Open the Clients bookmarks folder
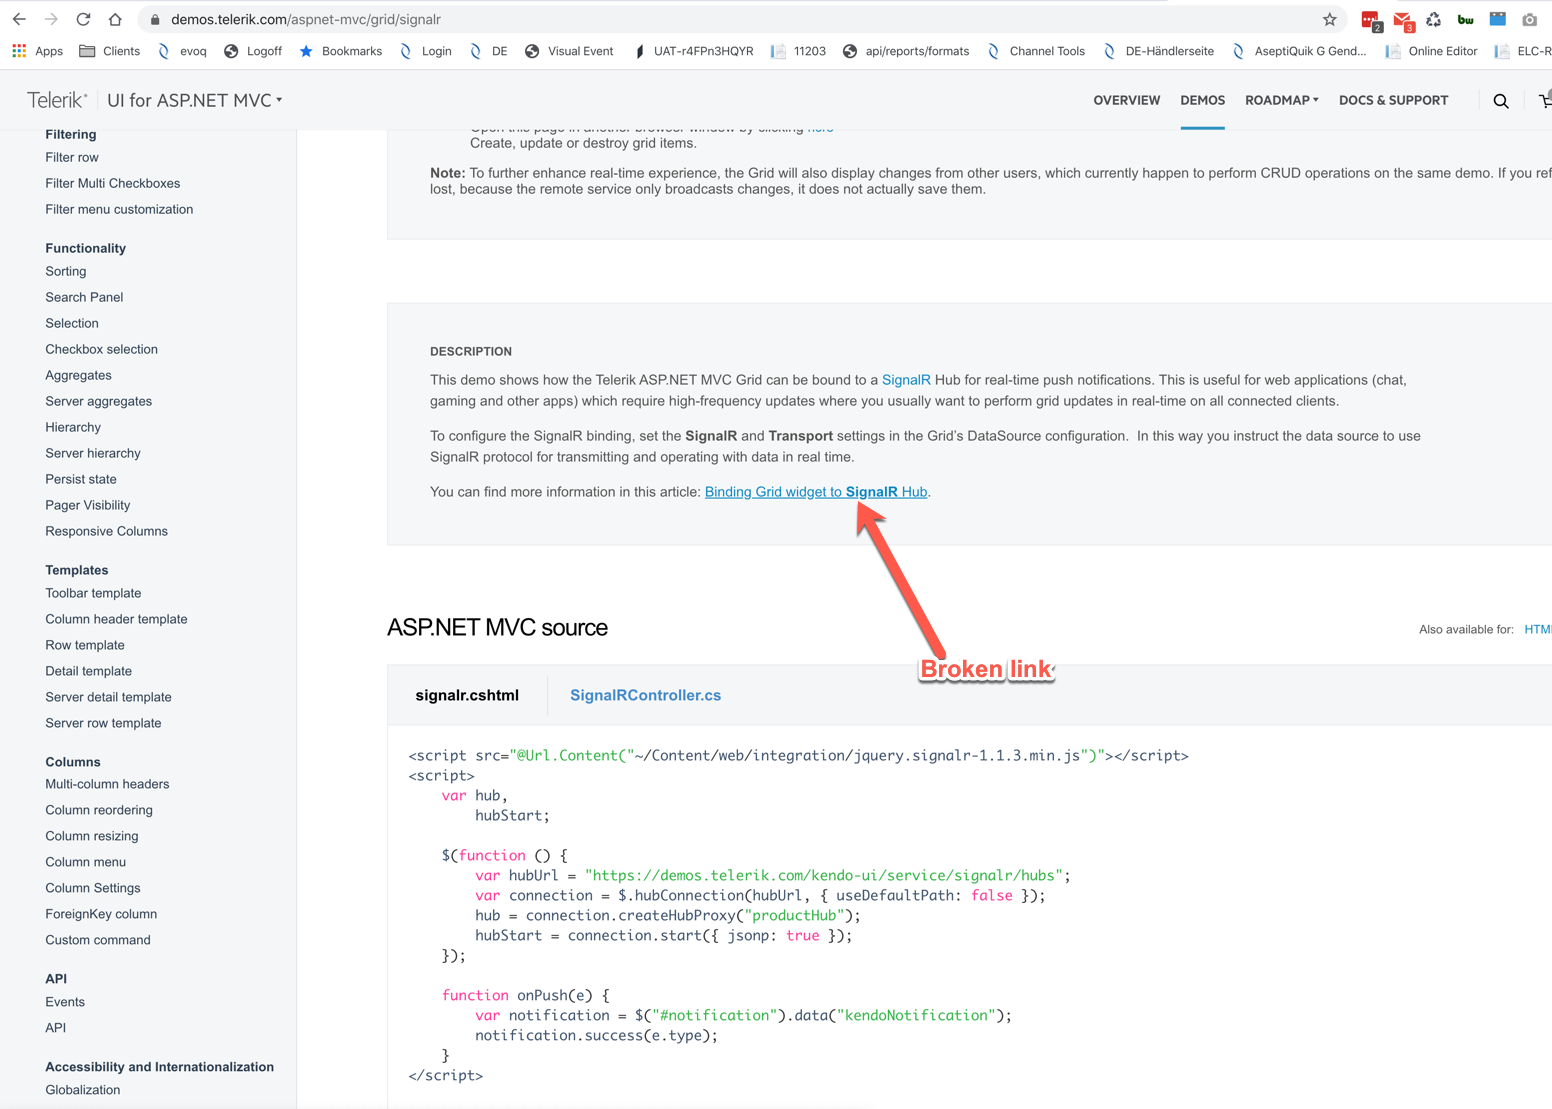This screenshot has width=1552, height=1109. pyautogui.click(x=109, y=51)
